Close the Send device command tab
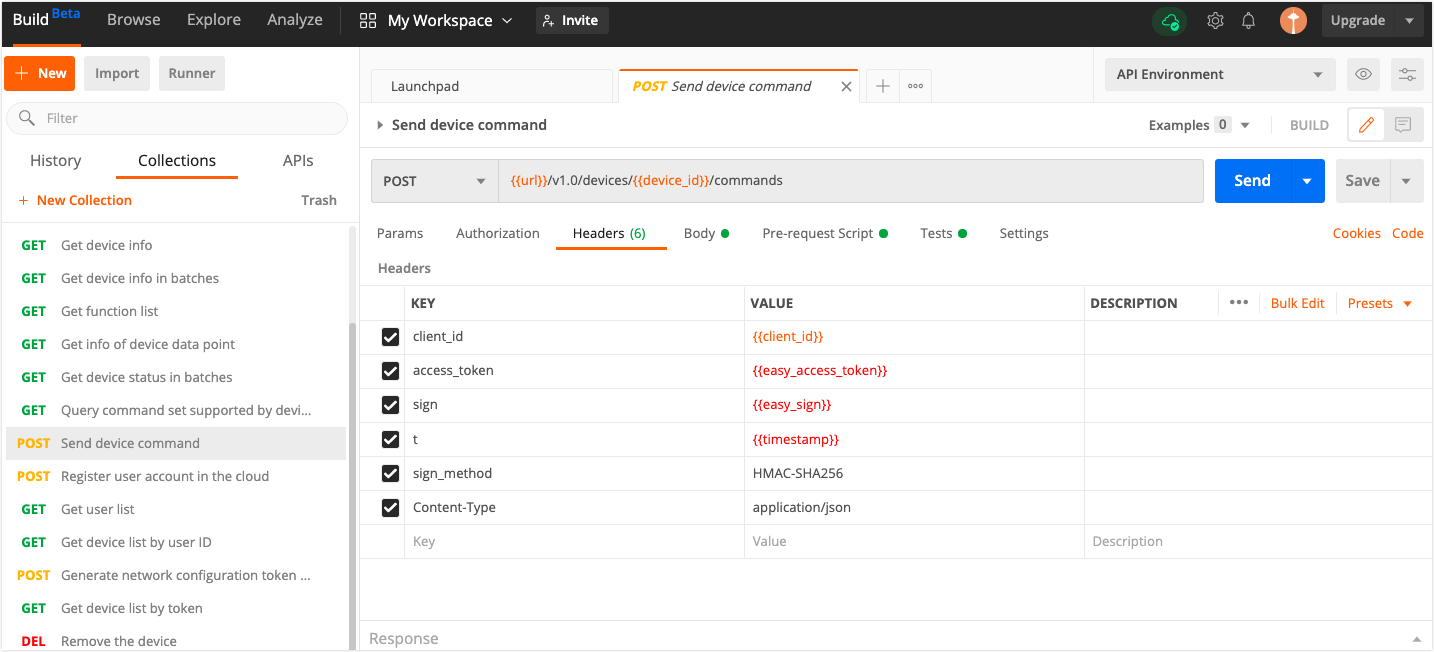The image size is (1434, 652). [846, 87]
